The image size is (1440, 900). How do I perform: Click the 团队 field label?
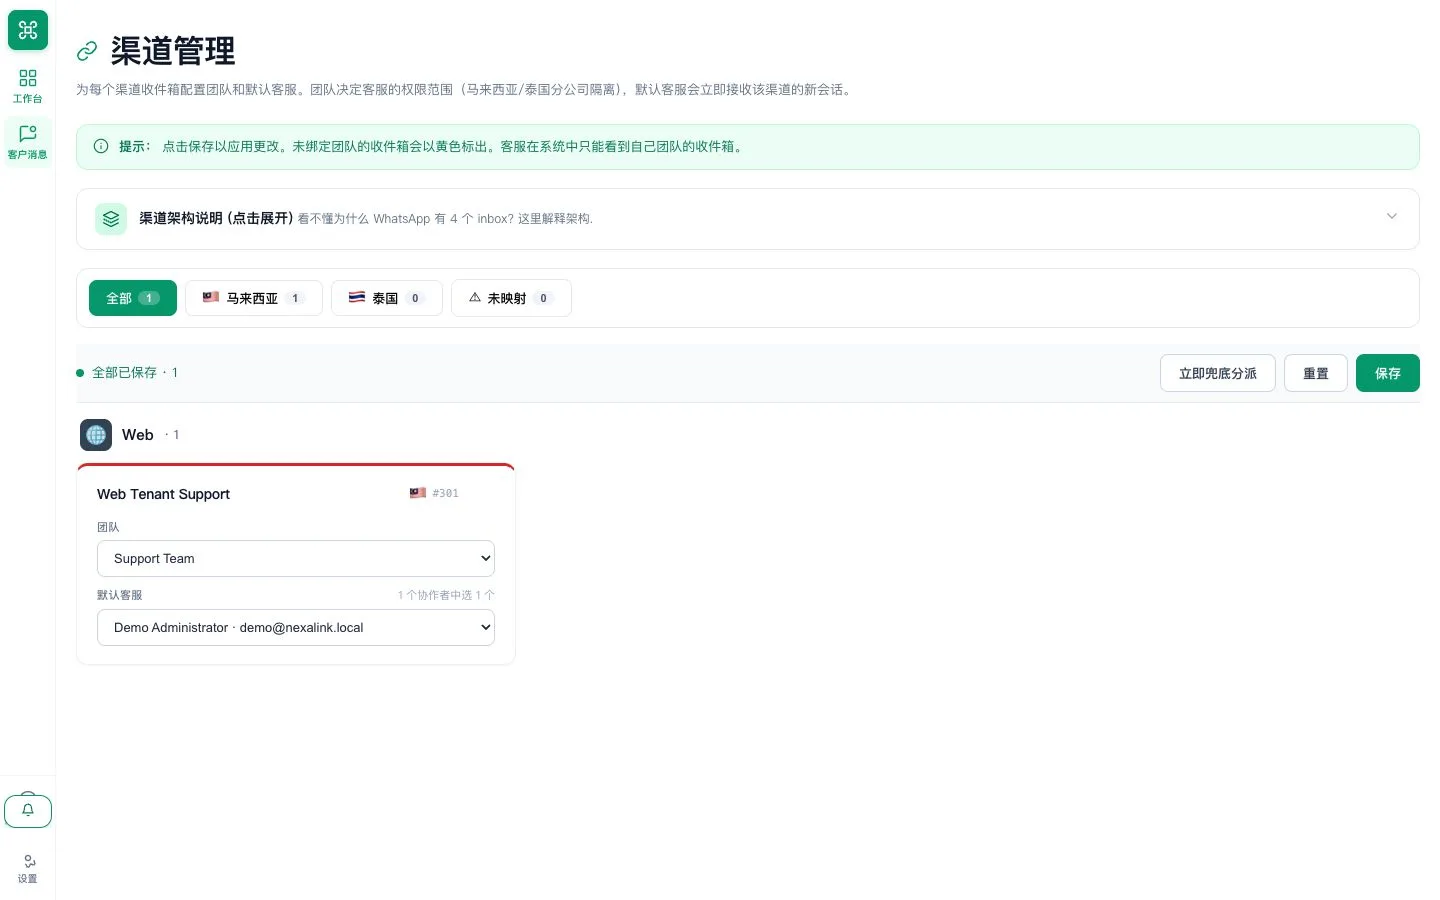pyautogui.click(x=108, y=527)
